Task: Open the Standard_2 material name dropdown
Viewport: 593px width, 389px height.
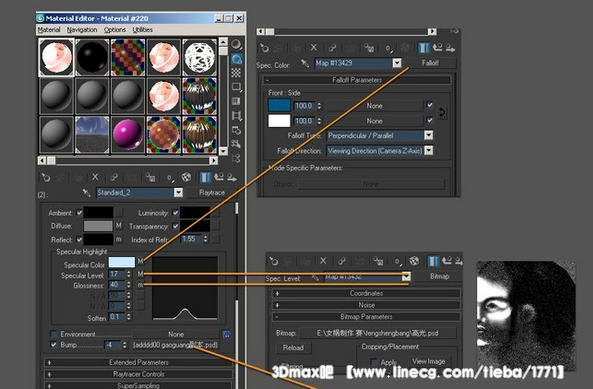Action: (x=178, y=193)
